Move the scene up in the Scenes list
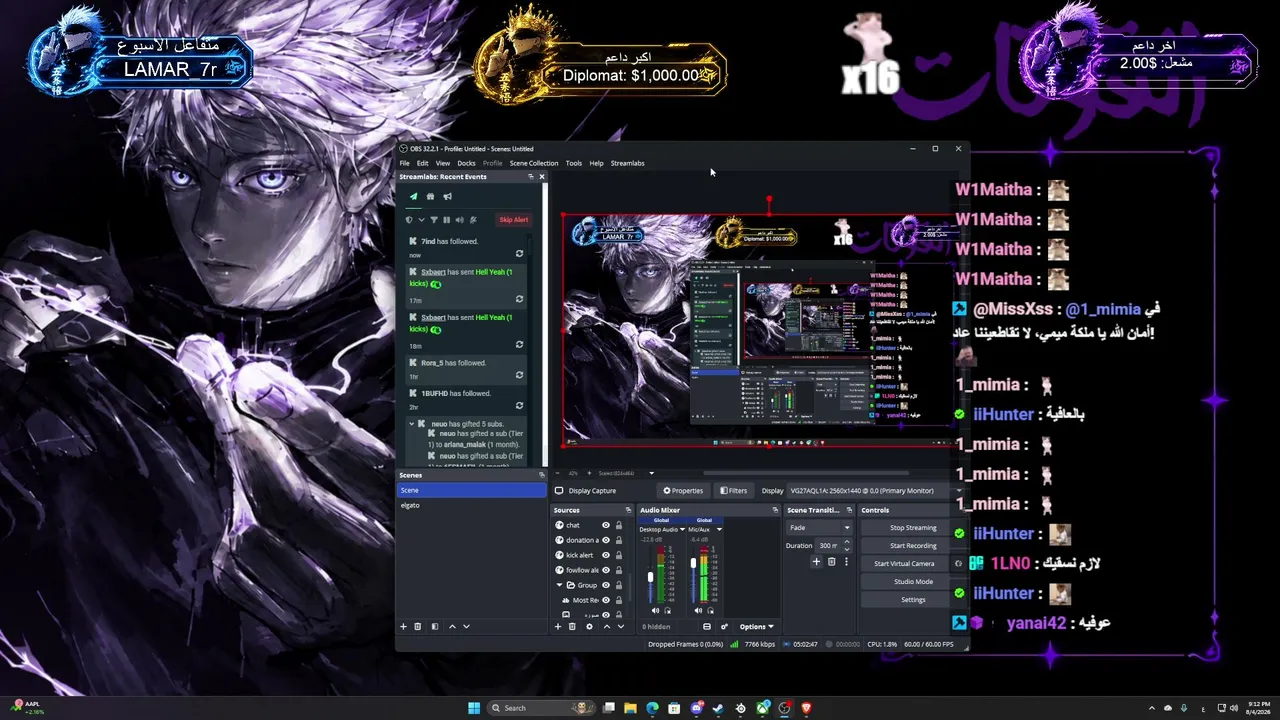Image resolution: width=1280 pixels, height=720 pixels. (452, 627)
